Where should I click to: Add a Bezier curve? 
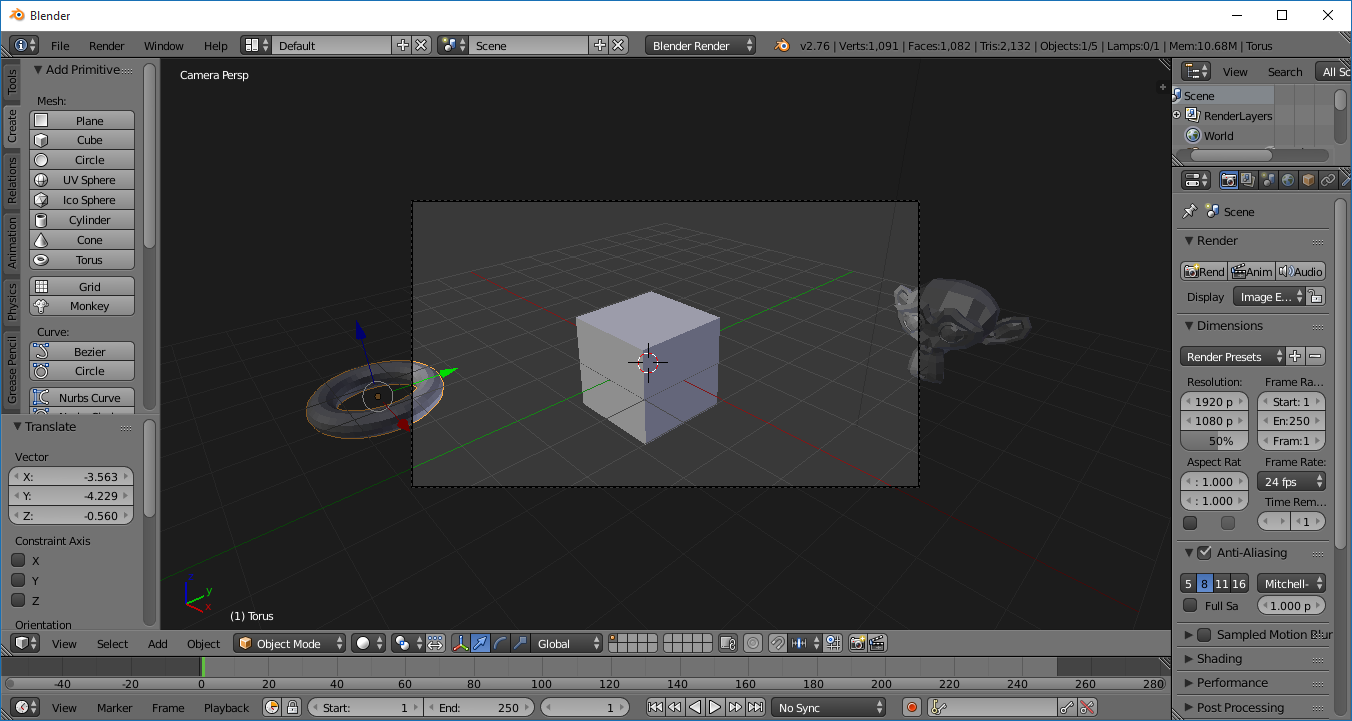pos(82,351)
